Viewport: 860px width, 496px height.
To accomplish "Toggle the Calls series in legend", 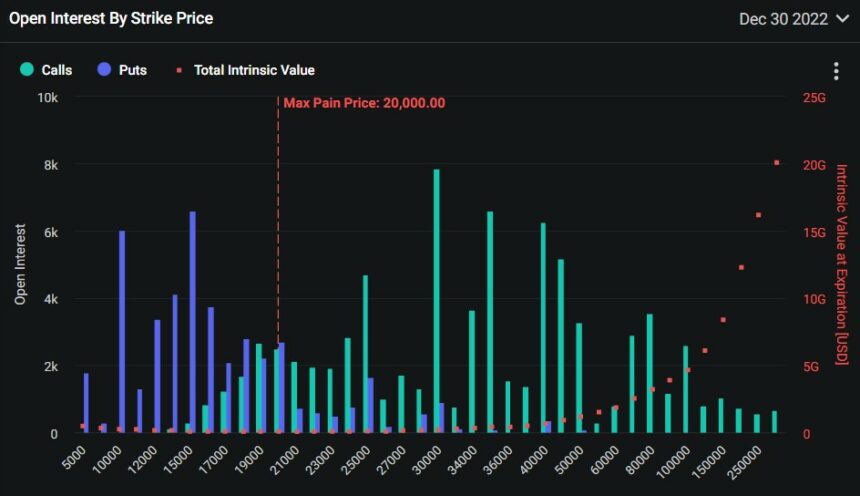I will [x=56, y=70].
